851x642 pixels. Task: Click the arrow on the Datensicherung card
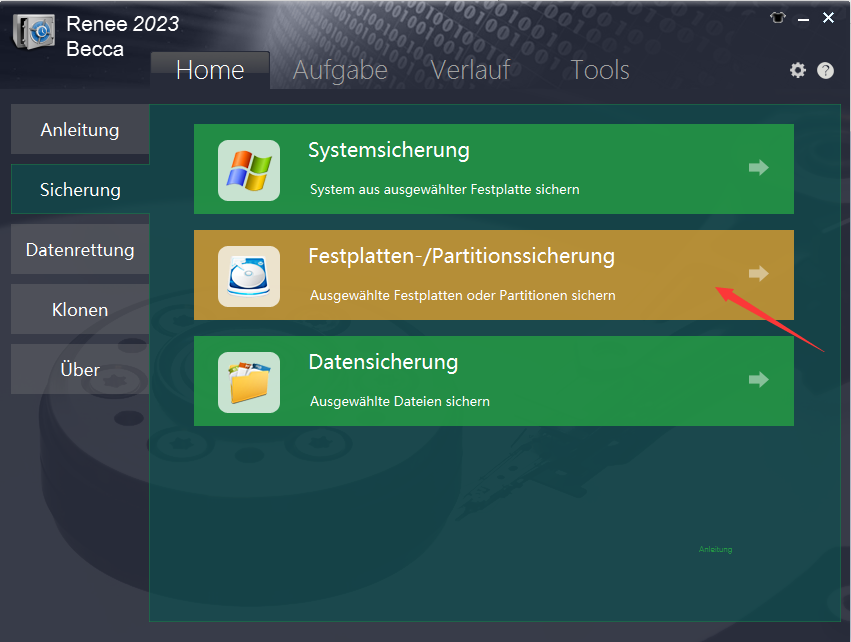click(759, 379)
